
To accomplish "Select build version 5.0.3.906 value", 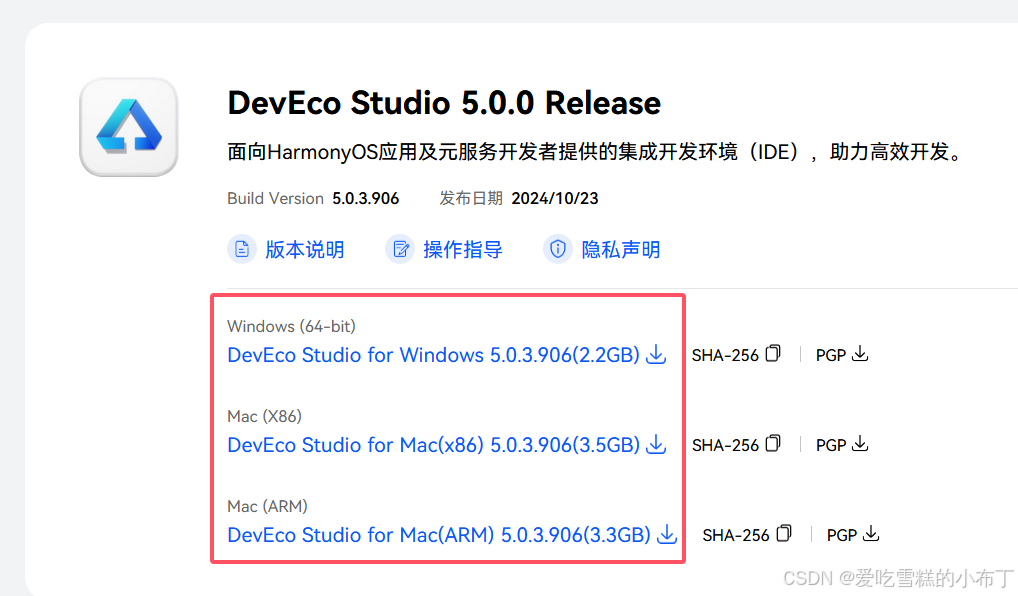I will 366,199.
